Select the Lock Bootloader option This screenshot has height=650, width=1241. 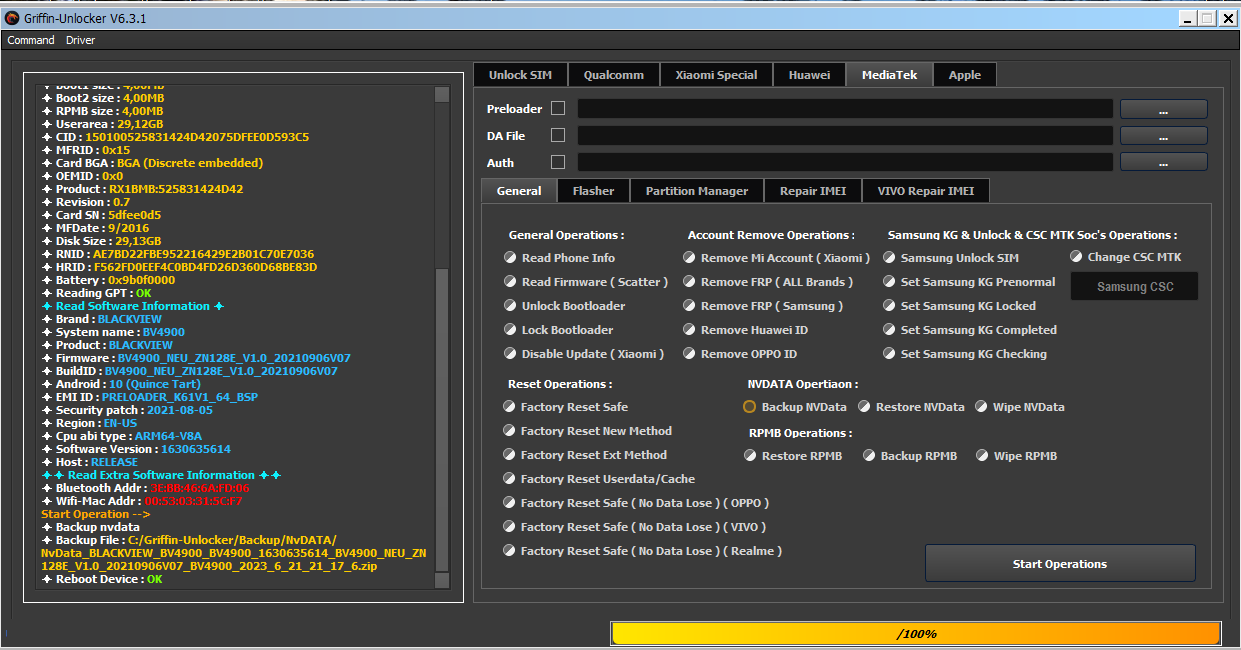(559, 330)
